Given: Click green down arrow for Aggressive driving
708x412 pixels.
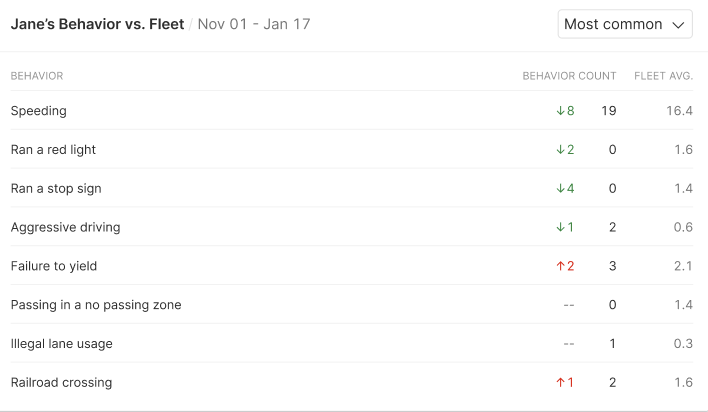Looking at the screenshot, I should [560, 227].
